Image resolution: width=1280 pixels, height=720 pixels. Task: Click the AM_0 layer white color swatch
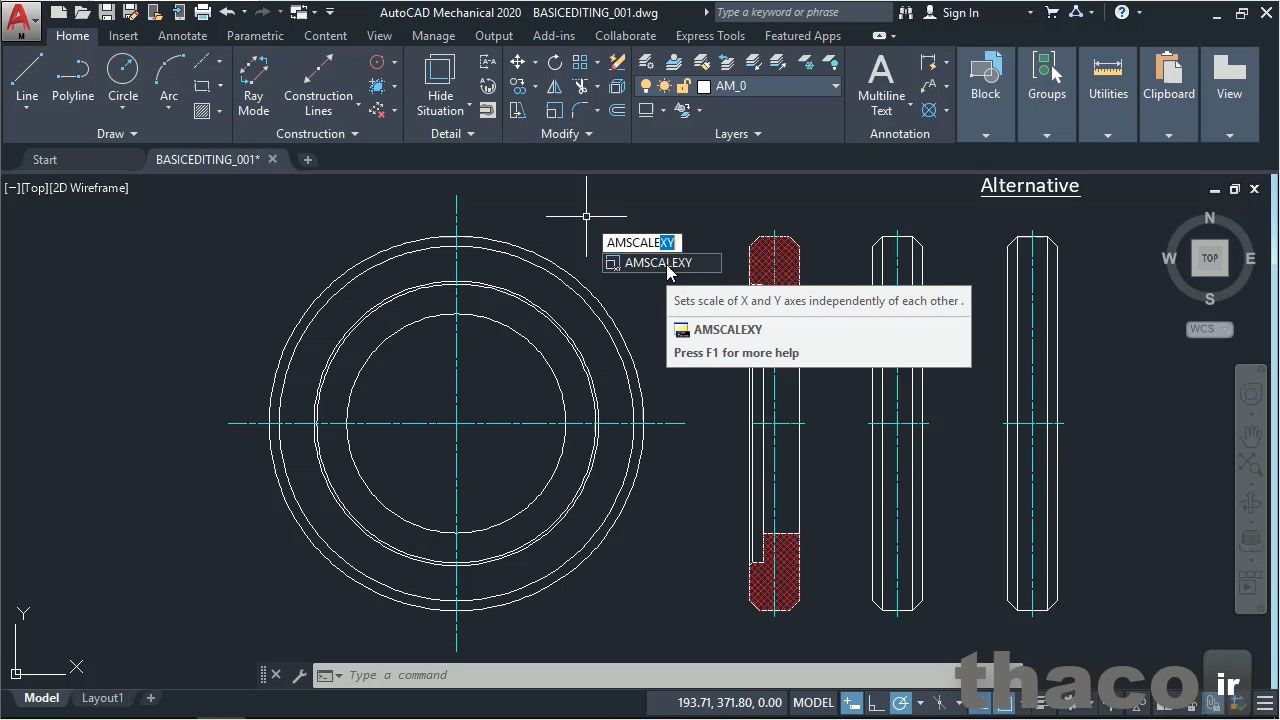click(704, 86)
